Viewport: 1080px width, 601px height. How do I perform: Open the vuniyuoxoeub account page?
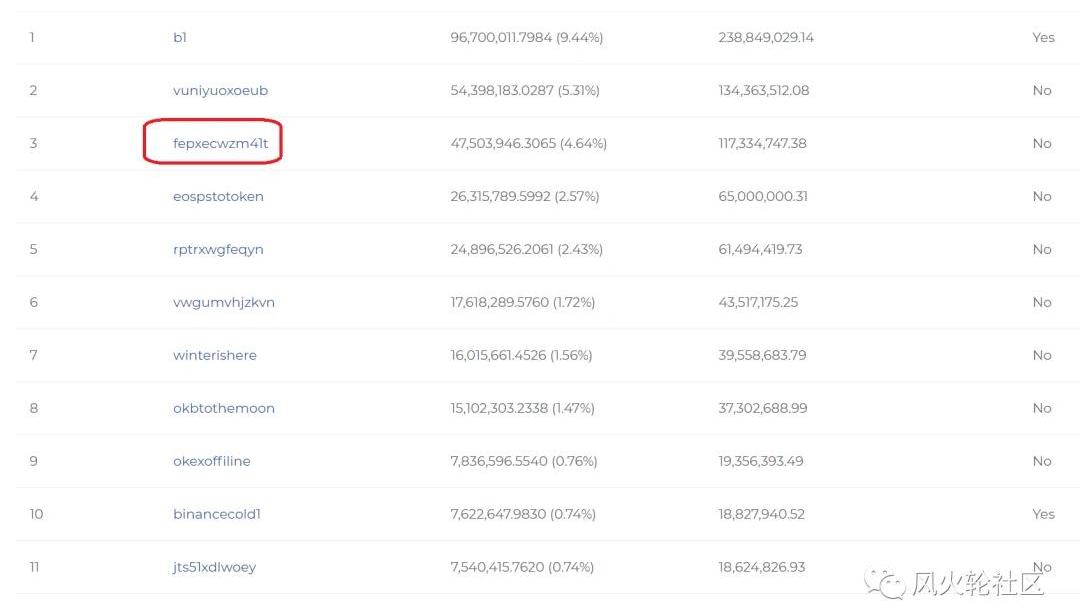click(x=220, y=91)
